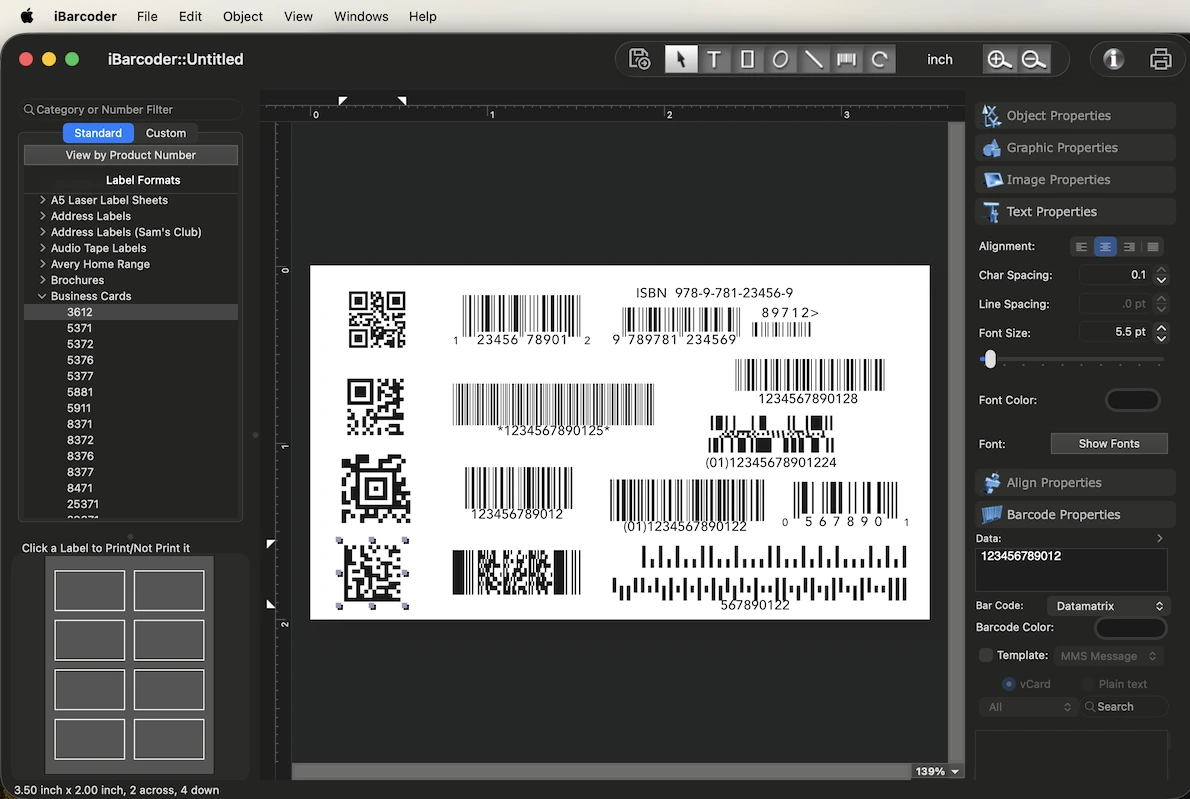Open the info inspector icon

coord(1113,59)
